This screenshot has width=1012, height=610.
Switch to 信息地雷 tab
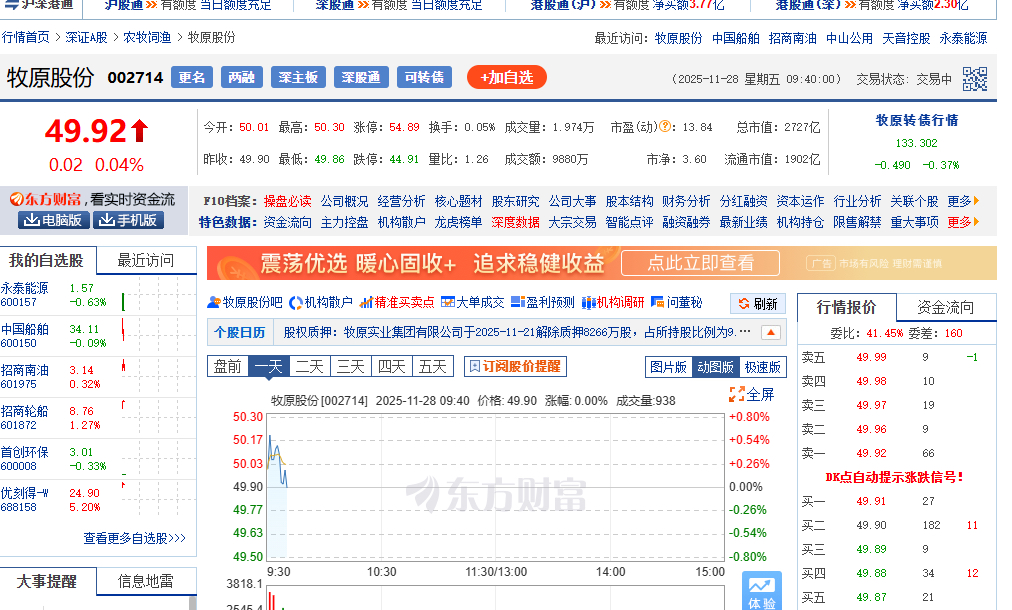point(146,582)
